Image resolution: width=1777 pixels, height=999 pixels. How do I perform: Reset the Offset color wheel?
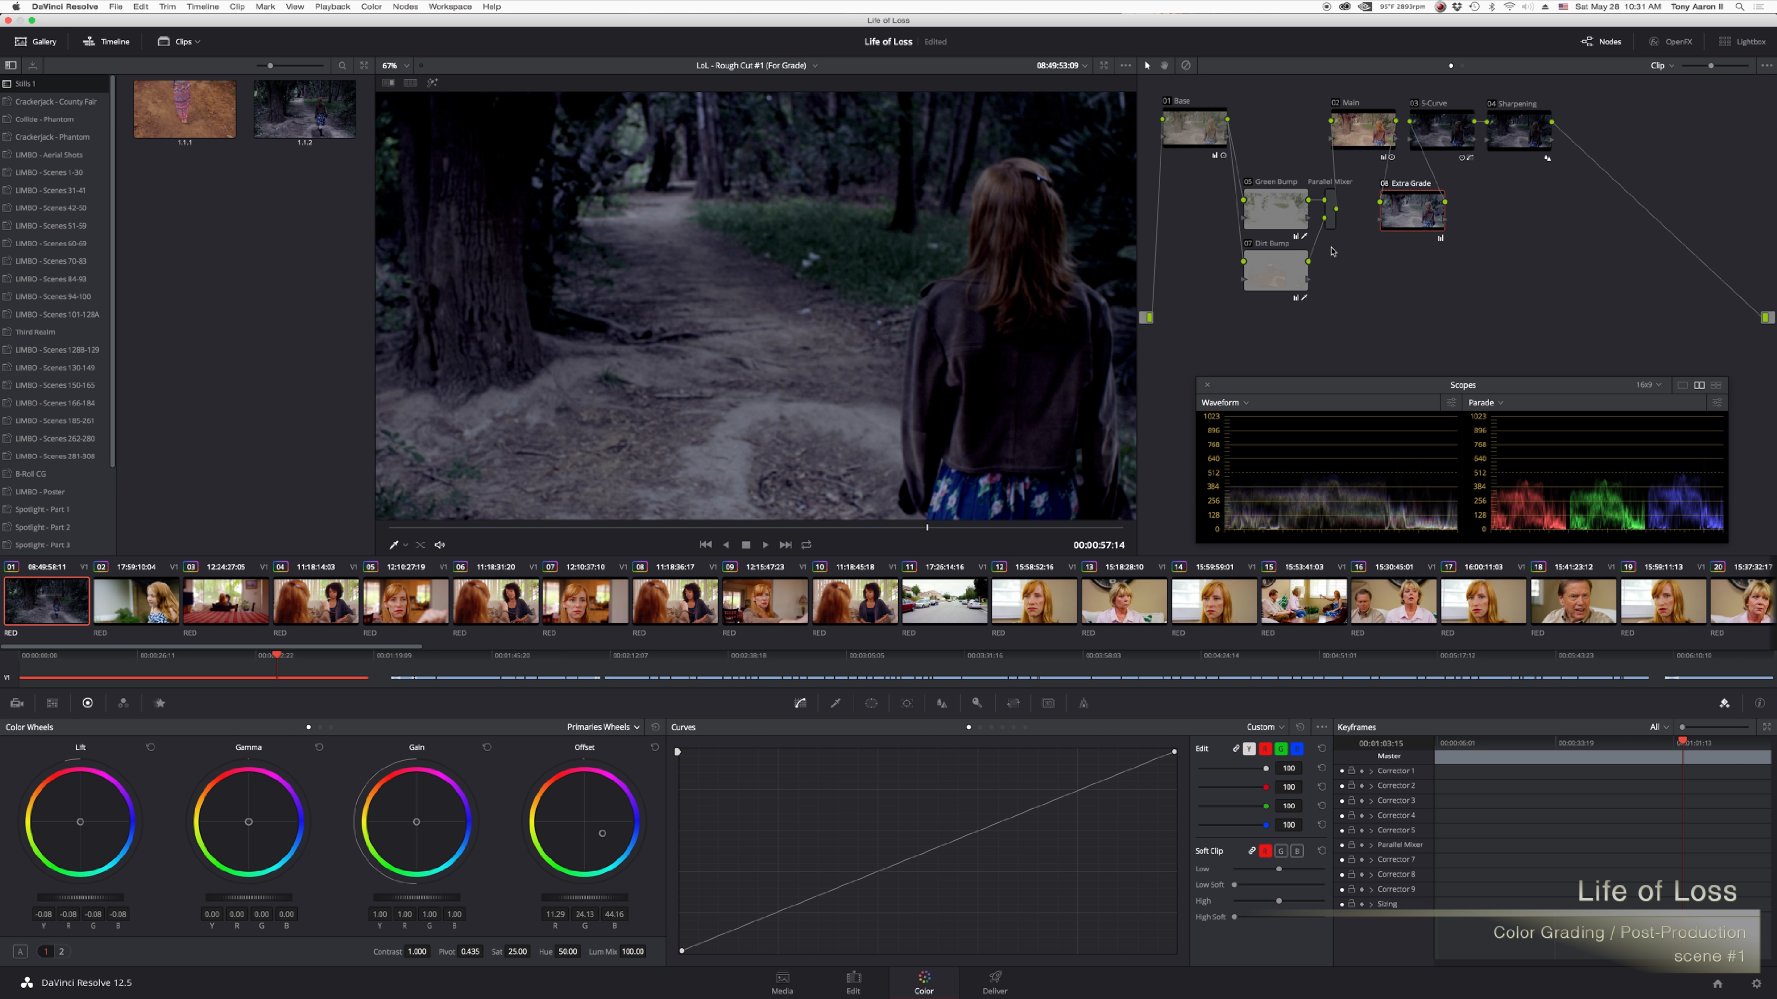[655, 747]
